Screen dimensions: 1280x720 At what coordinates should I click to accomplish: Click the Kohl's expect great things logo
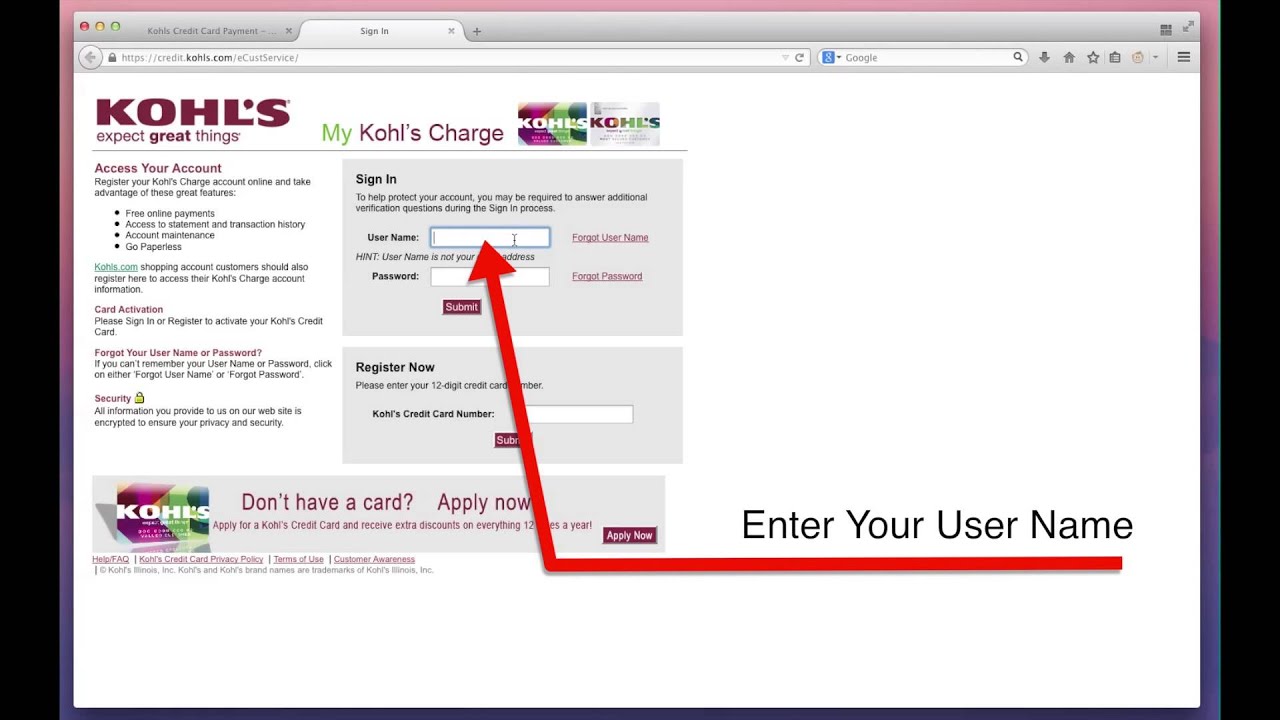click(x=193, y=121)
